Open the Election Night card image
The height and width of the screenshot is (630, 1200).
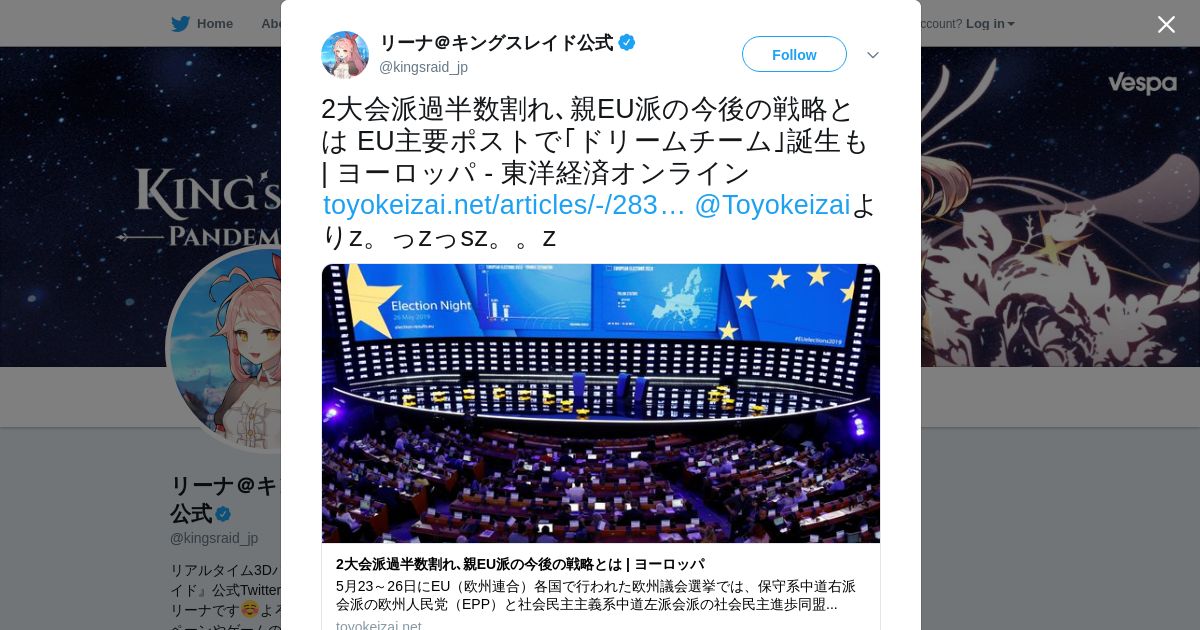[601, 403]
